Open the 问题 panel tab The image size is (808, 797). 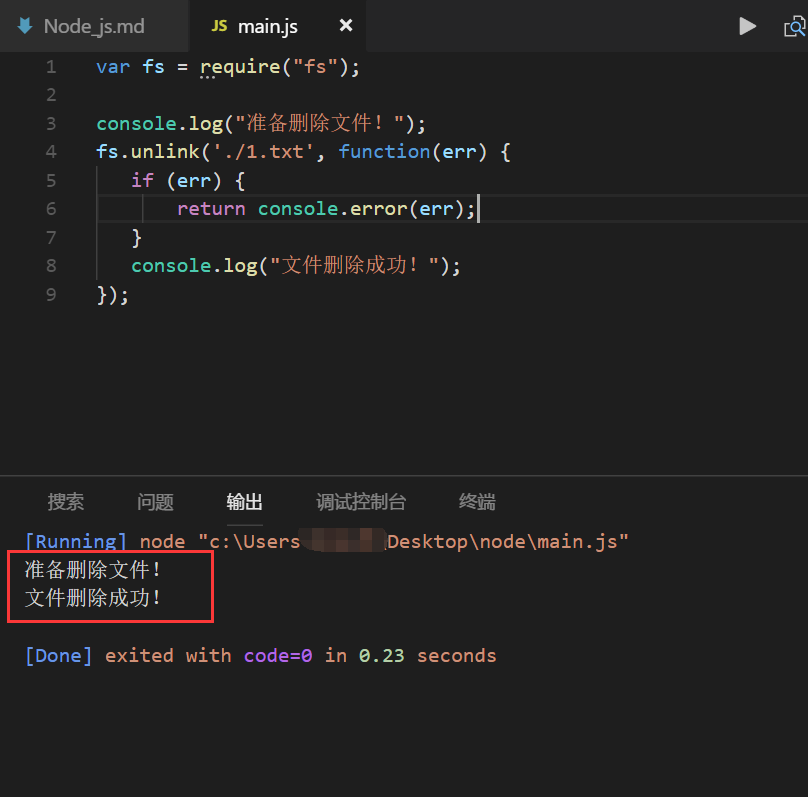(x=155, y=502)
